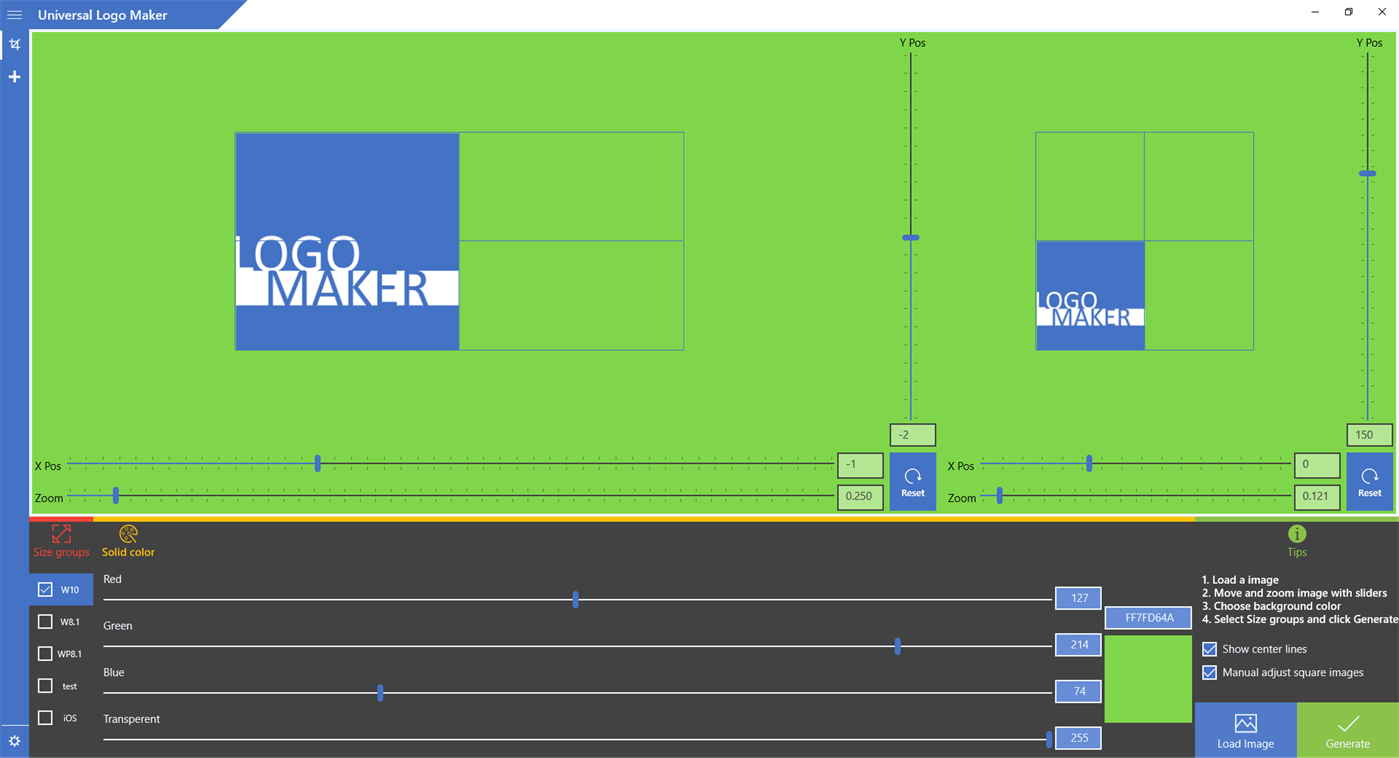Click the small square logo preview
Viewport: 1399px width, 758px height.
click(1090, 295)
